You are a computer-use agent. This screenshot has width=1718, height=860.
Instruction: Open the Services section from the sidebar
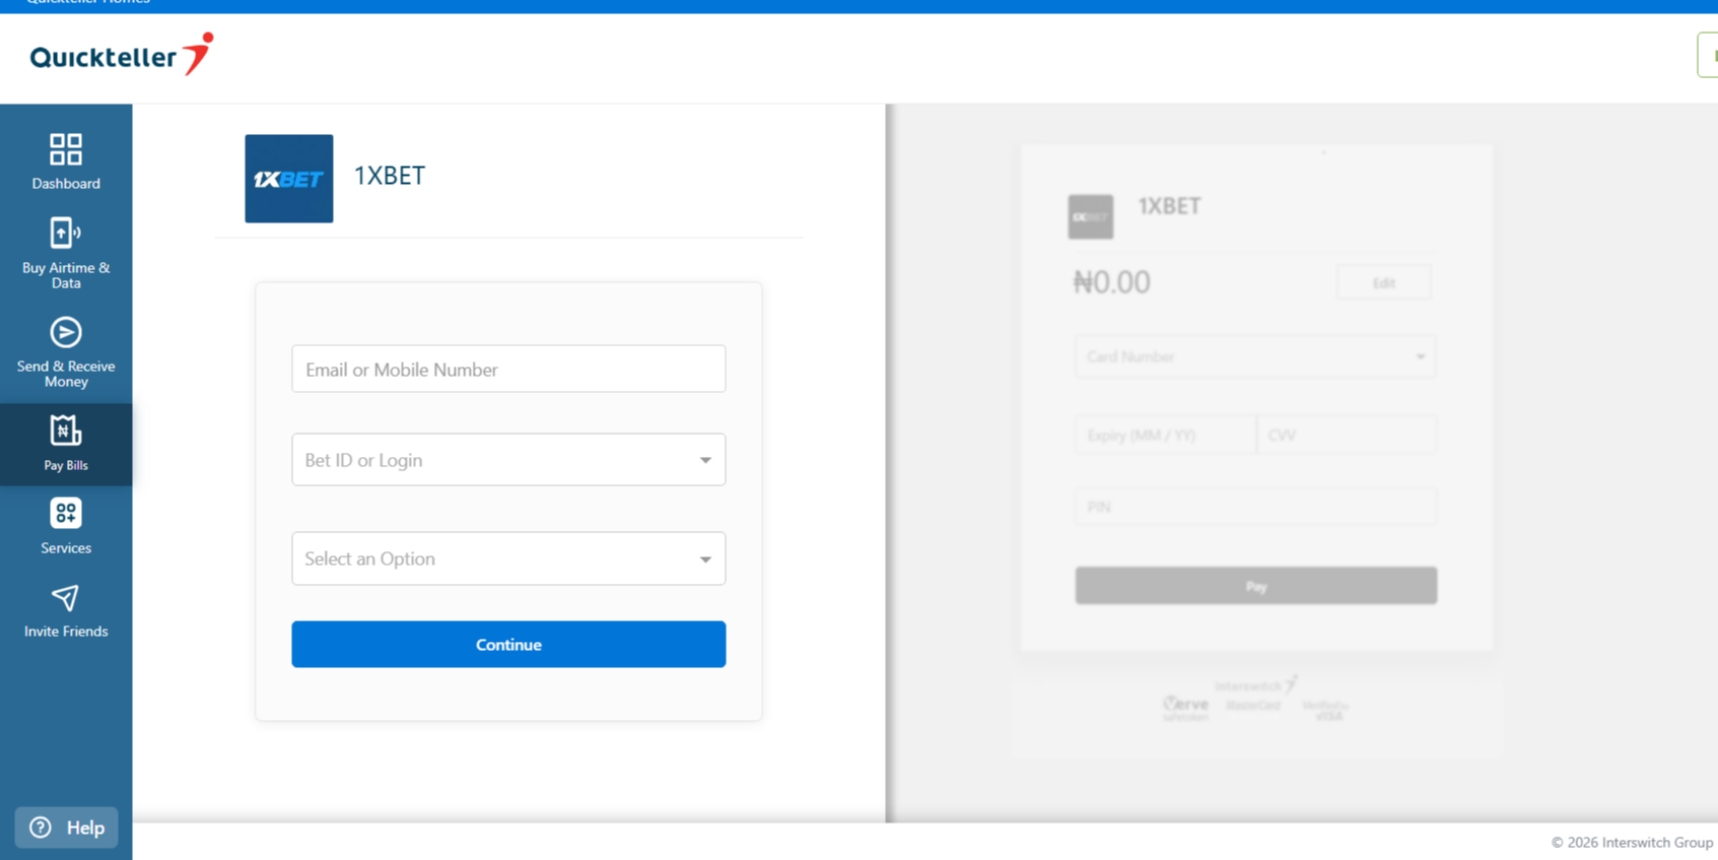[65, 527]
